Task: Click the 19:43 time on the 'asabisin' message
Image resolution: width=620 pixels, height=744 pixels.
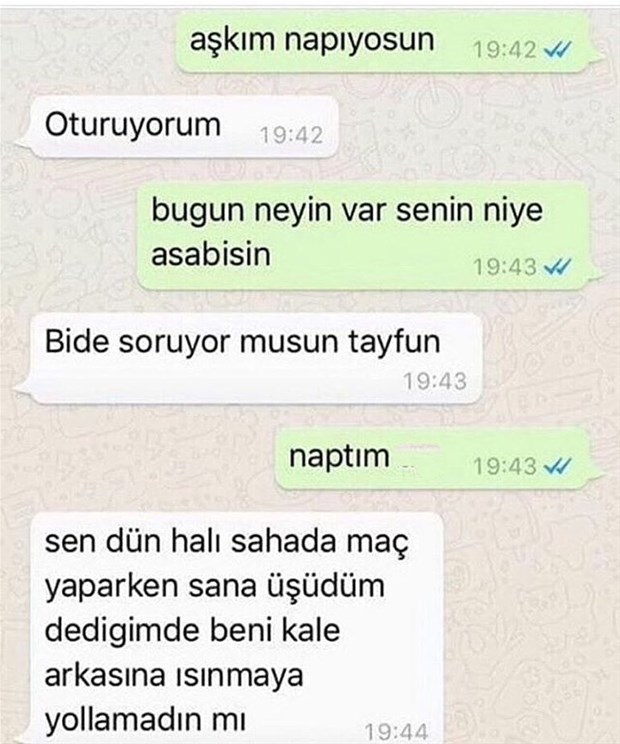Action: [x=505, y=267]
